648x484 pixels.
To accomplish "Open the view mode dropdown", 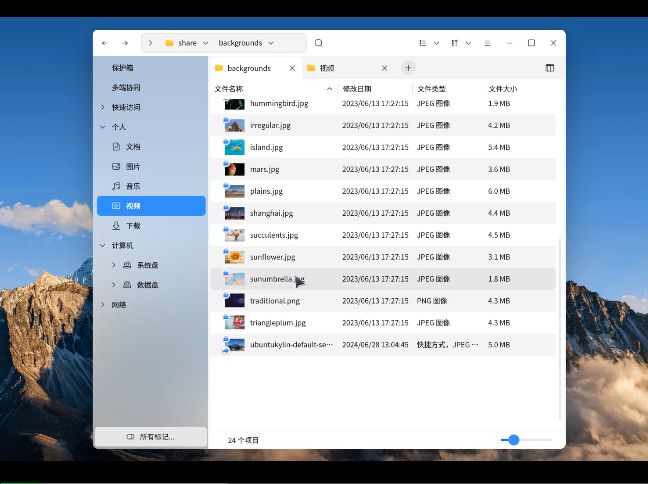I will point(427,43).
